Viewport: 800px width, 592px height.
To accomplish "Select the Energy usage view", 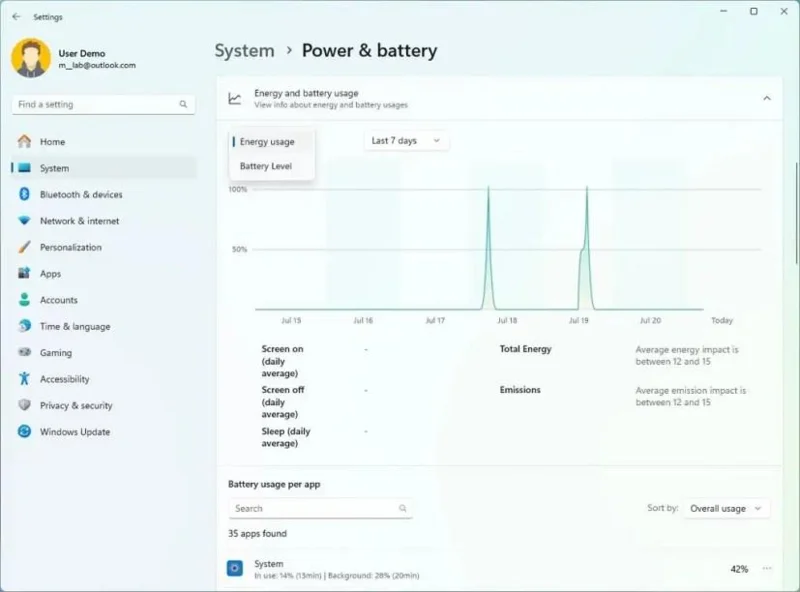I will click(271, 142).
